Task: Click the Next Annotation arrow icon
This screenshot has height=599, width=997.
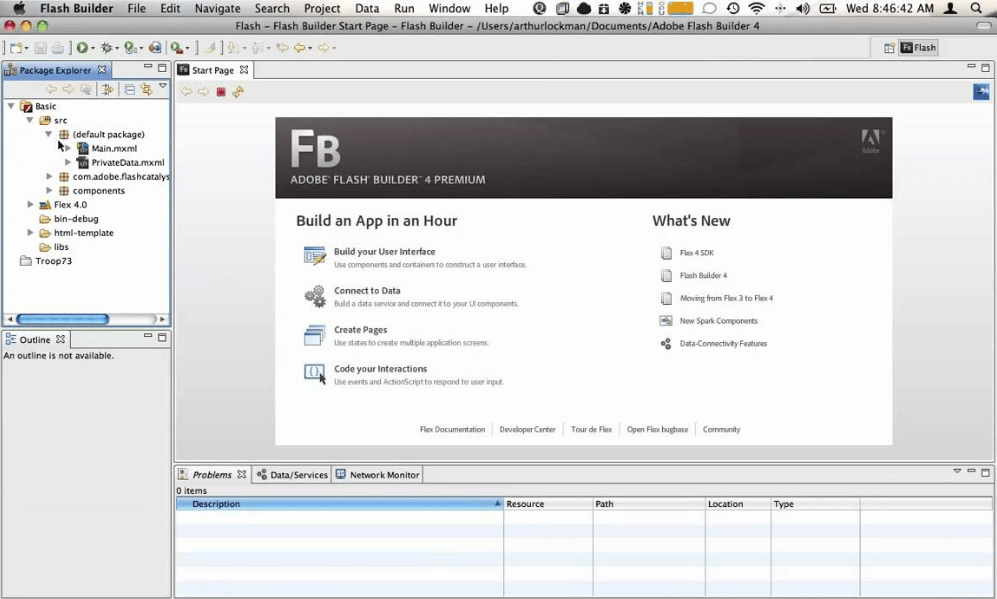Action: pos(233,48)
